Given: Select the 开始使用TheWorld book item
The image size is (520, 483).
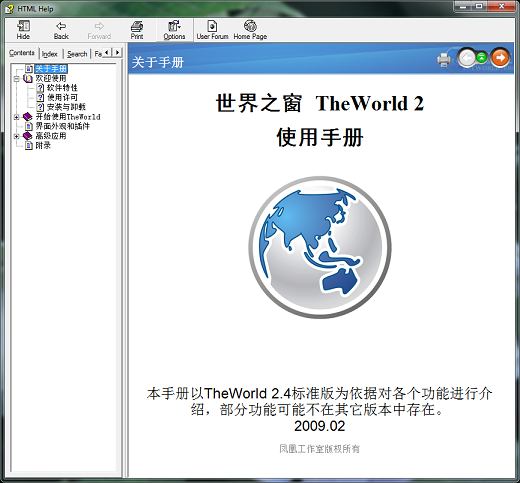Looking at the screenshot, I should [68, 117].
